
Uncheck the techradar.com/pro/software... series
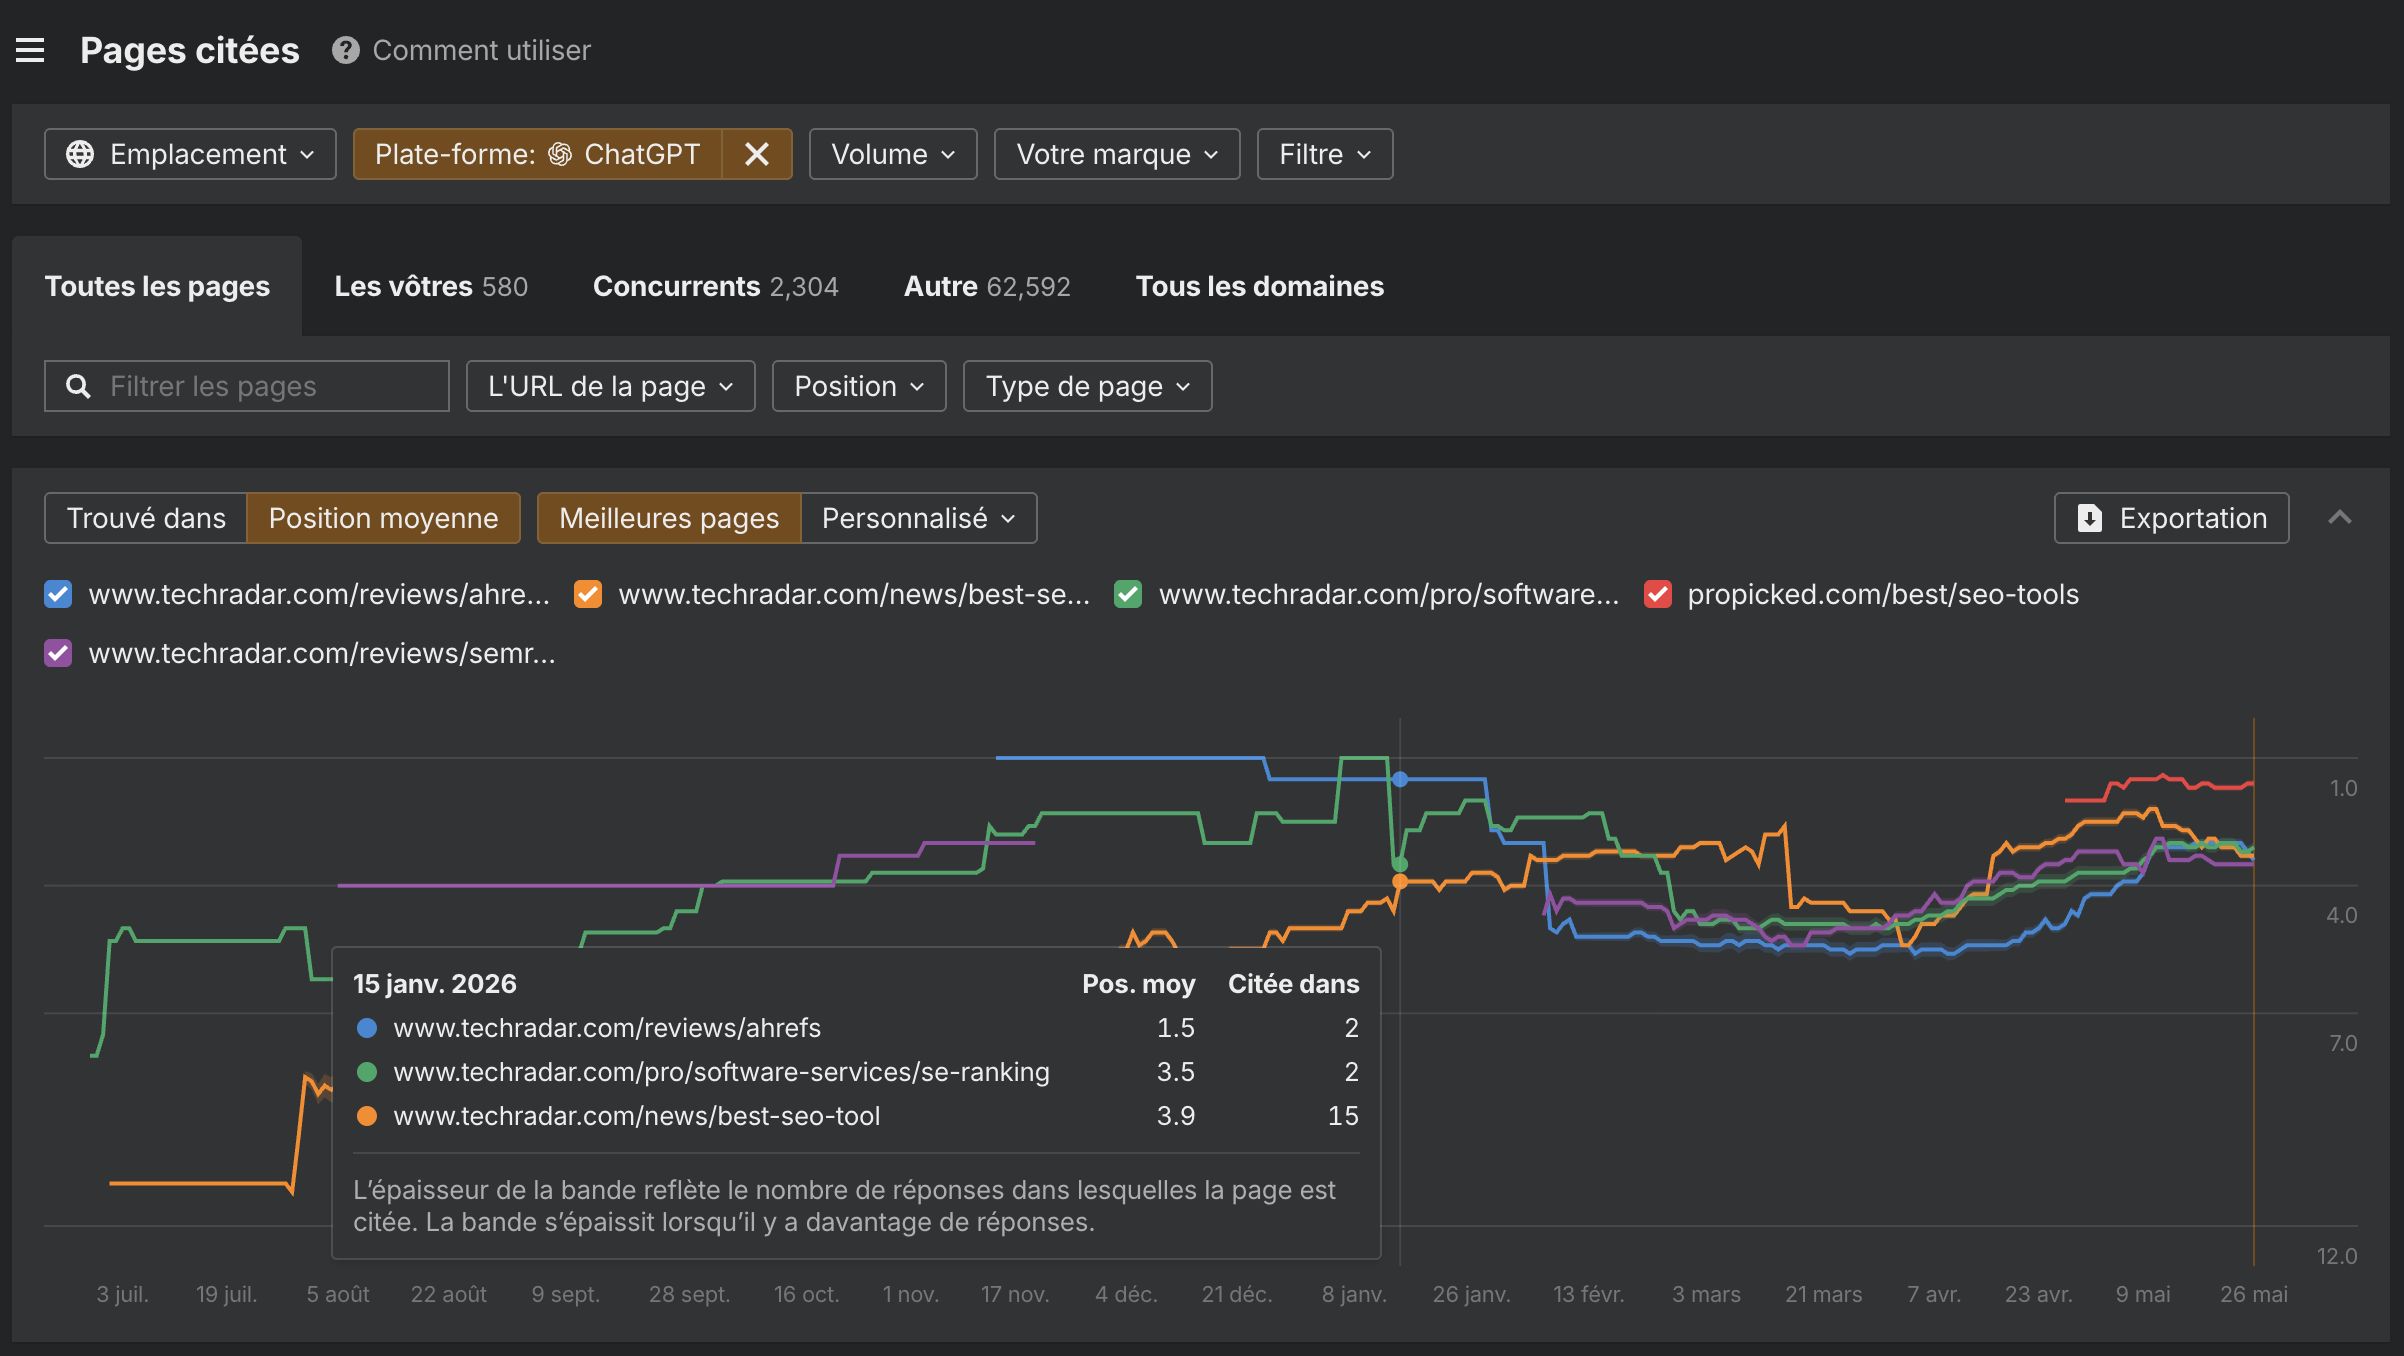point(1128,594)
